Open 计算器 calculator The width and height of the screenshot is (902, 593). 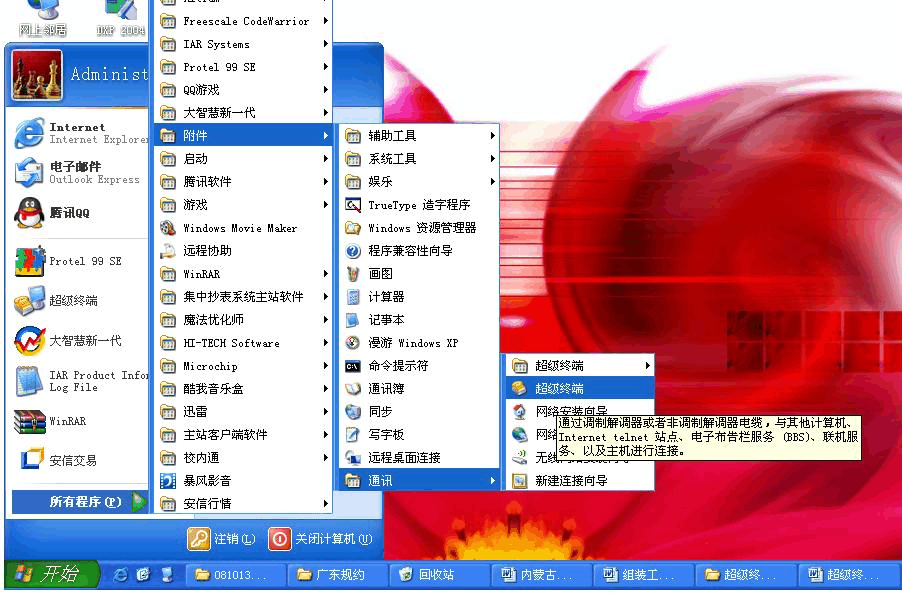419,297
